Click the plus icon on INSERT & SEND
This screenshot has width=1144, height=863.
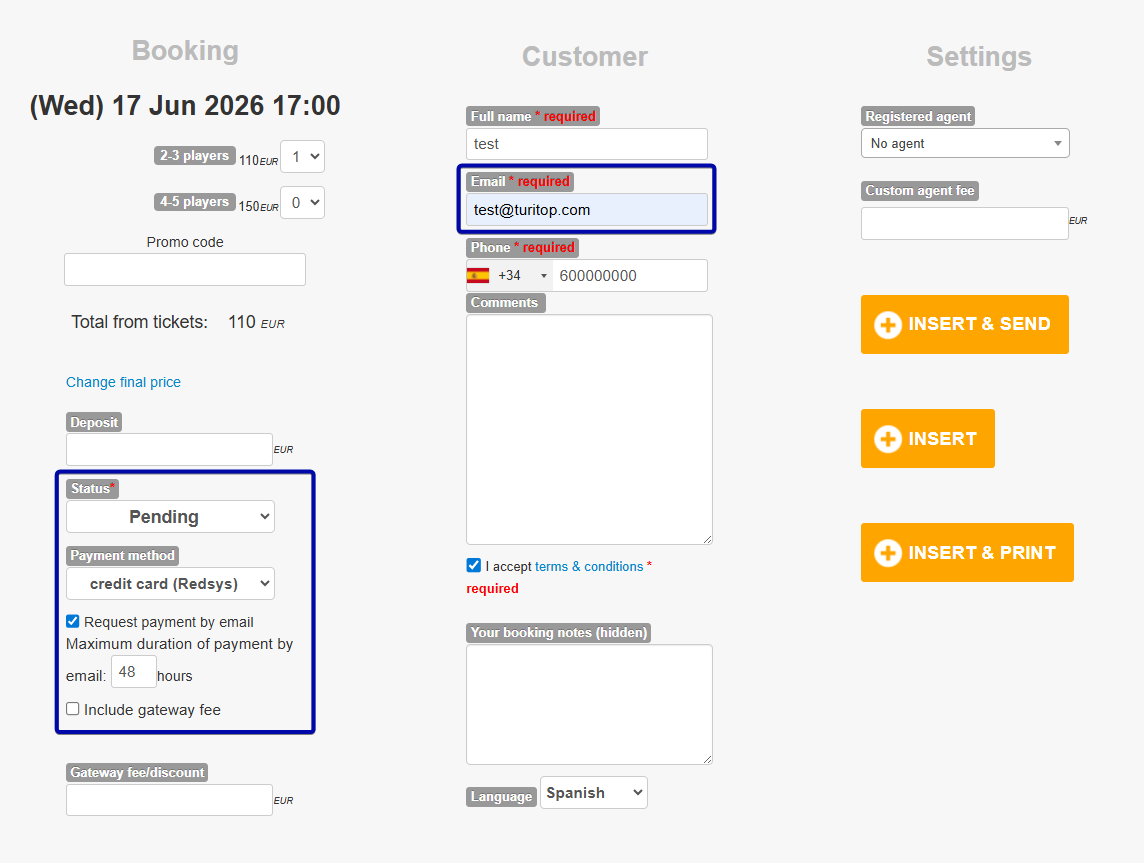click(888, 325)
